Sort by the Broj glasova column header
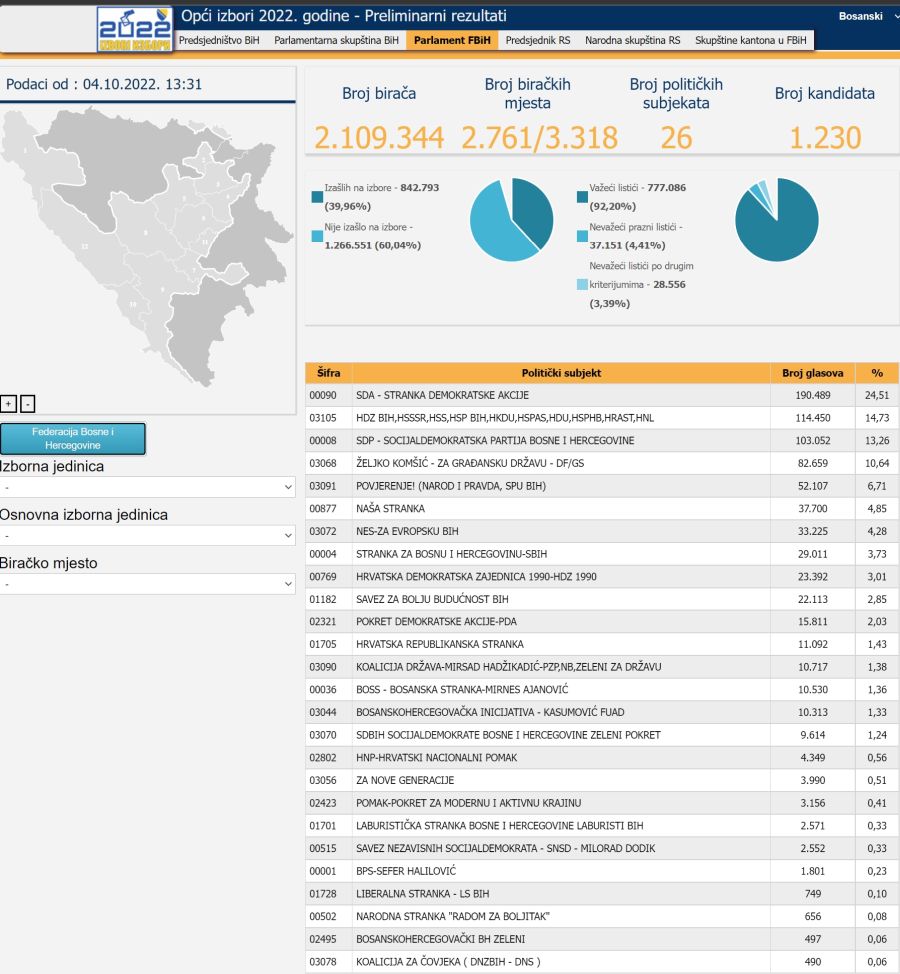The image size is (900, 974). (x=812, y=373)
